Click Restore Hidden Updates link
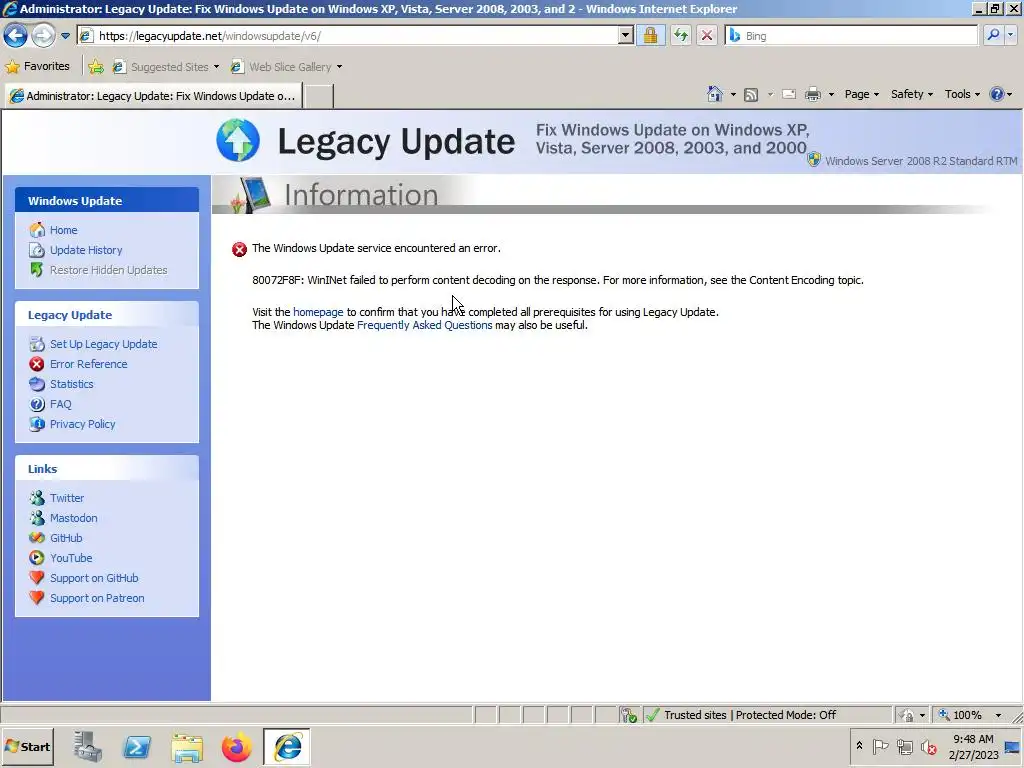Image resolution: width=1024 pixels, height=768 pixels. [x=108, y=270]
